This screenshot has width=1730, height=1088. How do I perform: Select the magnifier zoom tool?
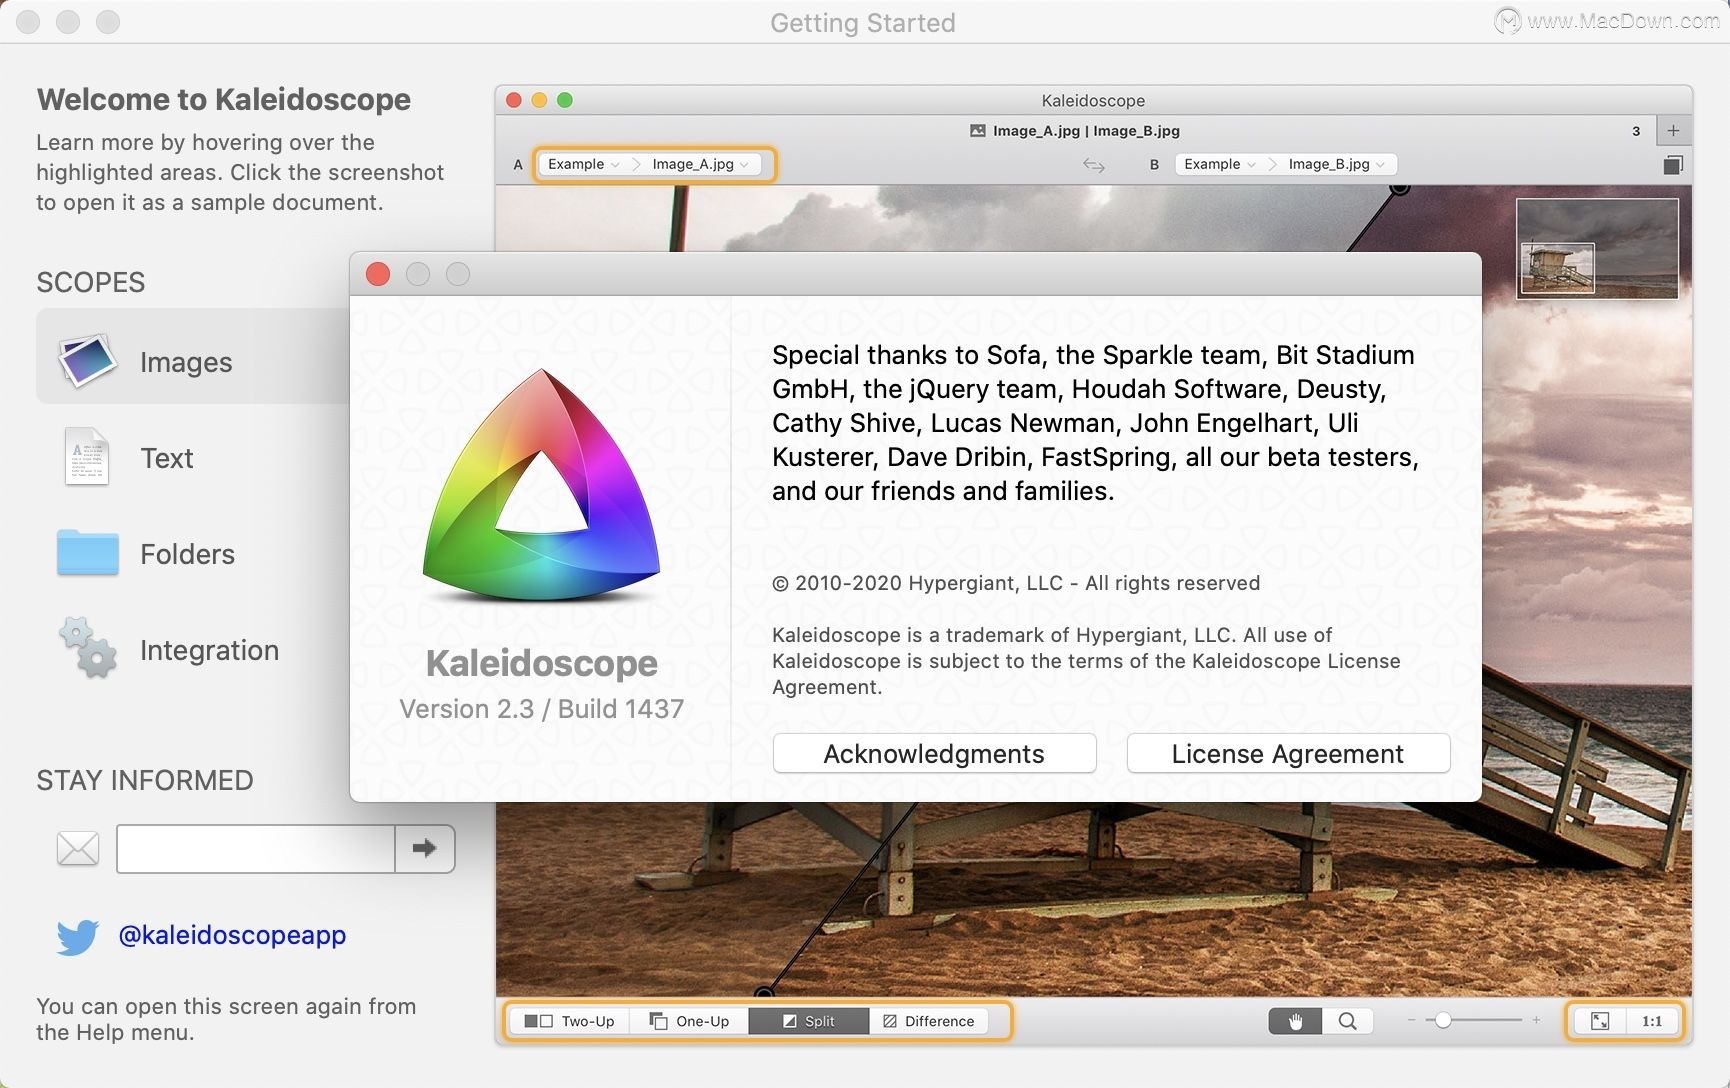tap(1348, 1021)
